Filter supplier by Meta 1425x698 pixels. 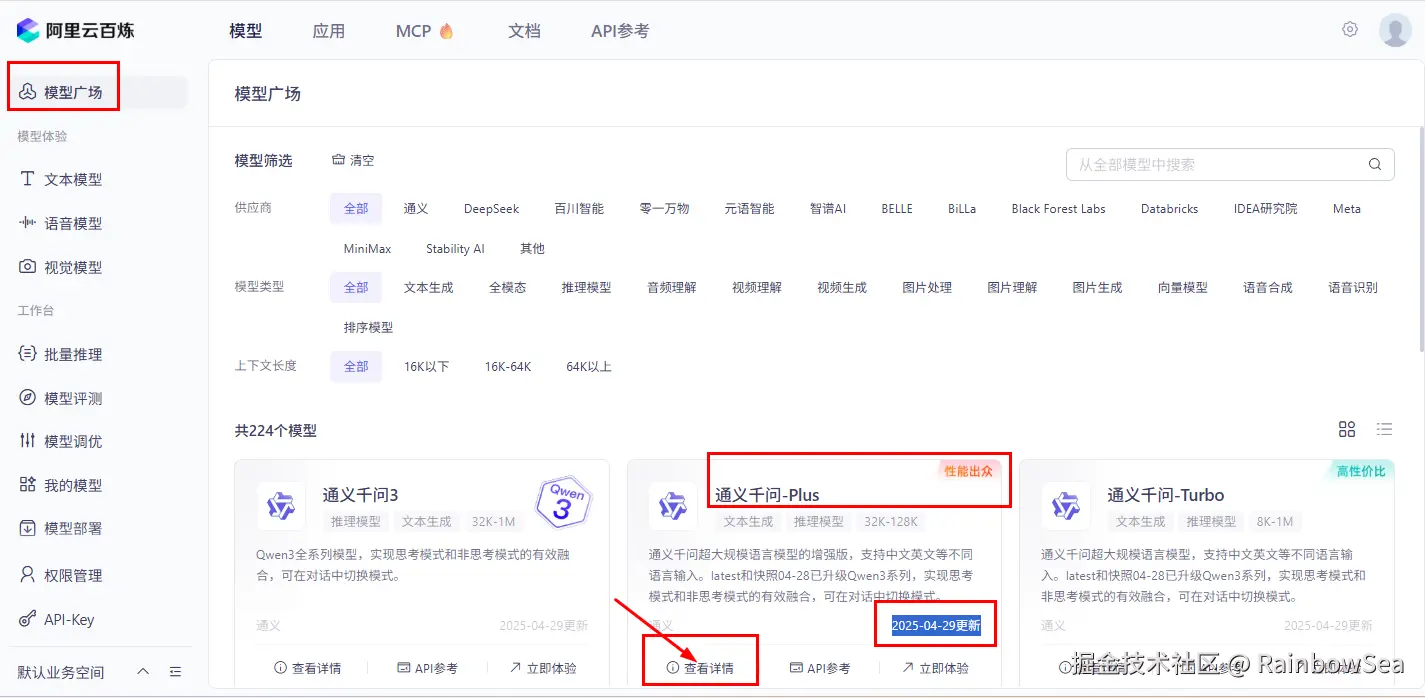[x=1346, y=208]
